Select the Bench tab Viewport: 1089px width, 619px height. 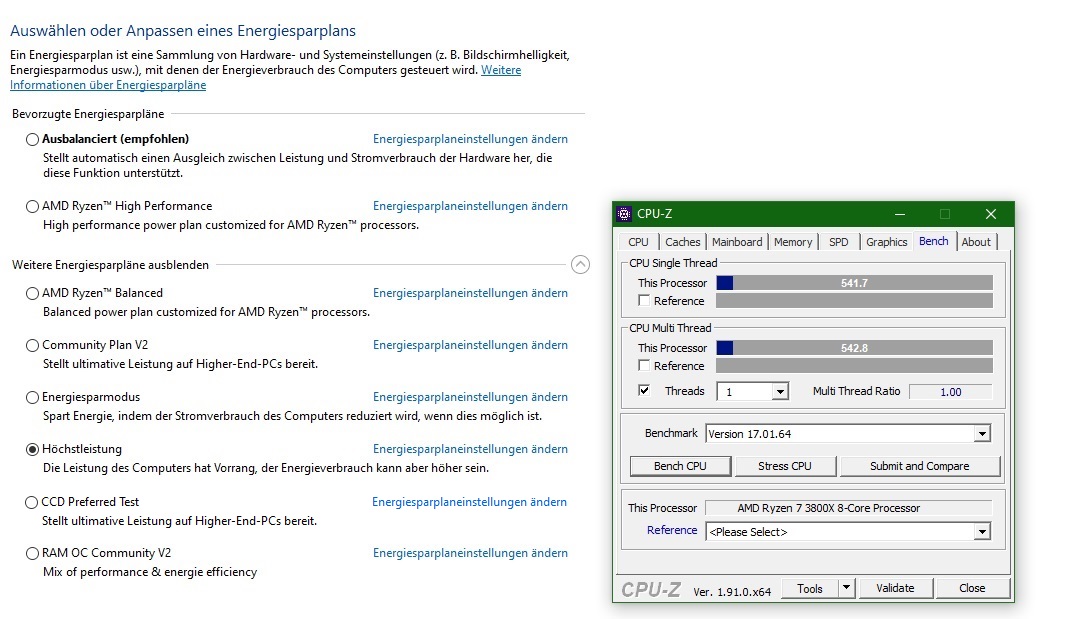click(933, 241)
